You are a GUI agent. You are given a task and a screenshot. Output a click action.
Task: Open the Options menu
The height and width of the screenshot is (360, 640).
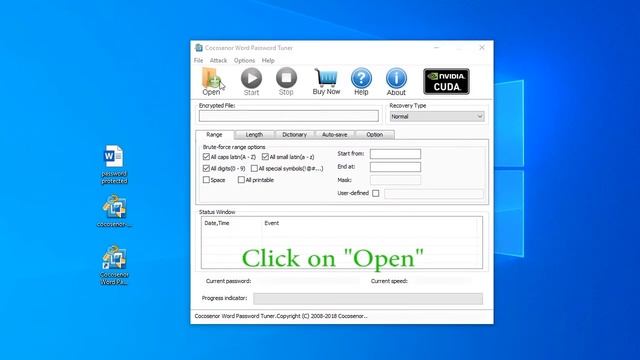(244, 60)
